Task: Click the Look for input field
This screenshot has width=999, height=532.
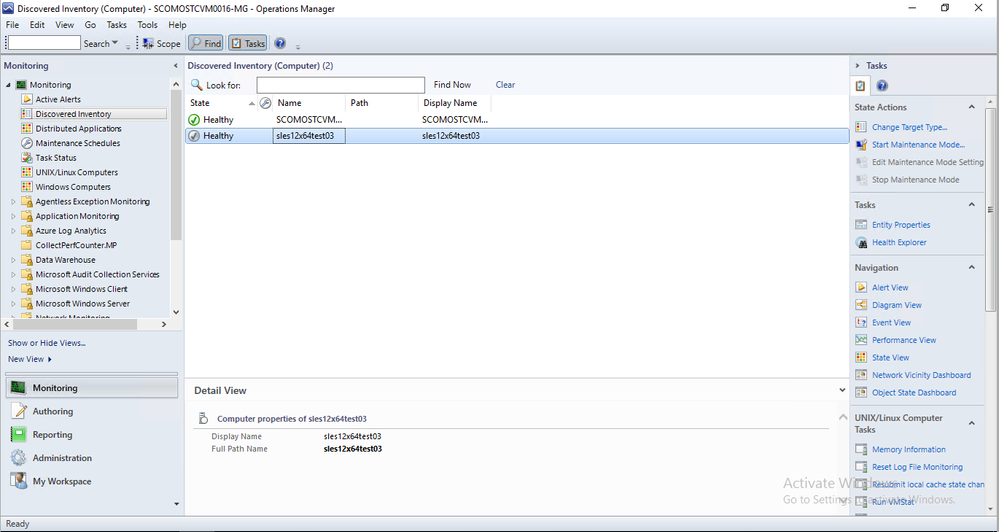Action: [341, 85]
